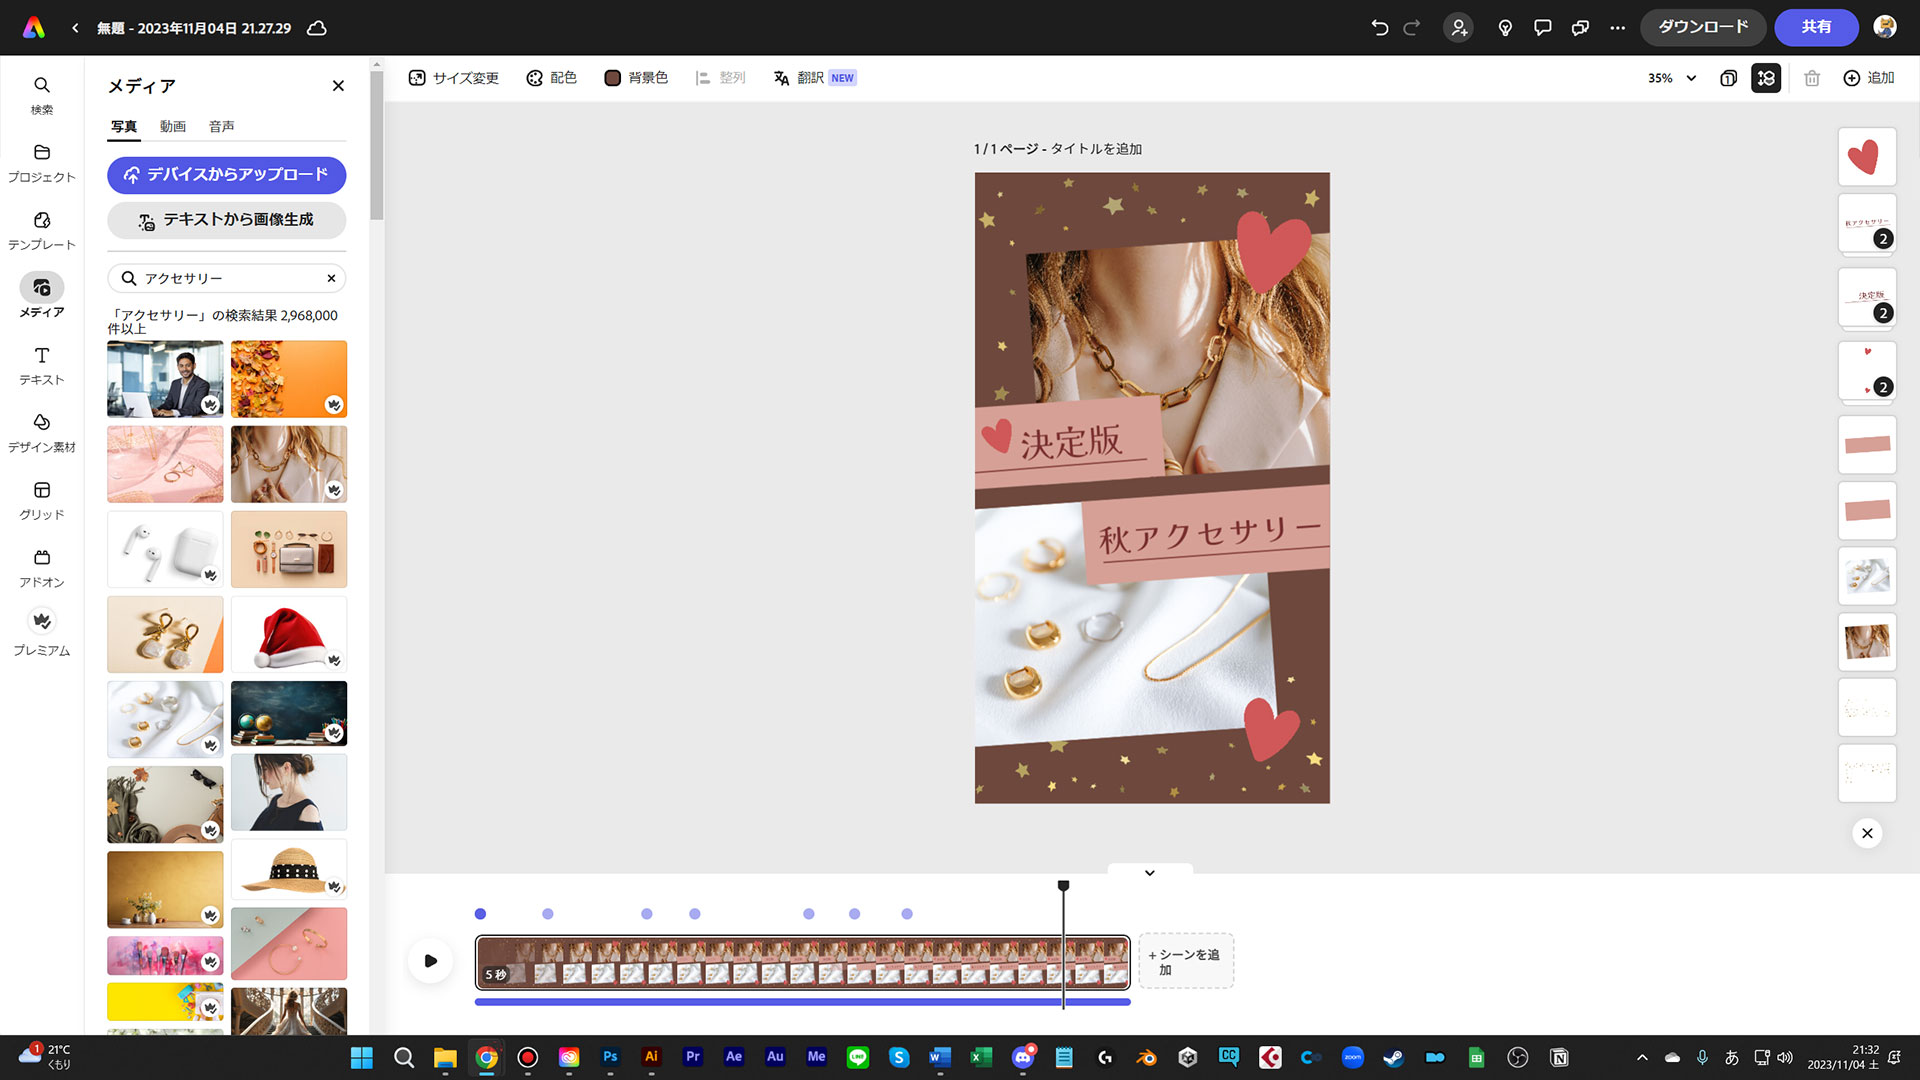
Task: Open the デザイン素材 panel
Action: pos(41,432)
